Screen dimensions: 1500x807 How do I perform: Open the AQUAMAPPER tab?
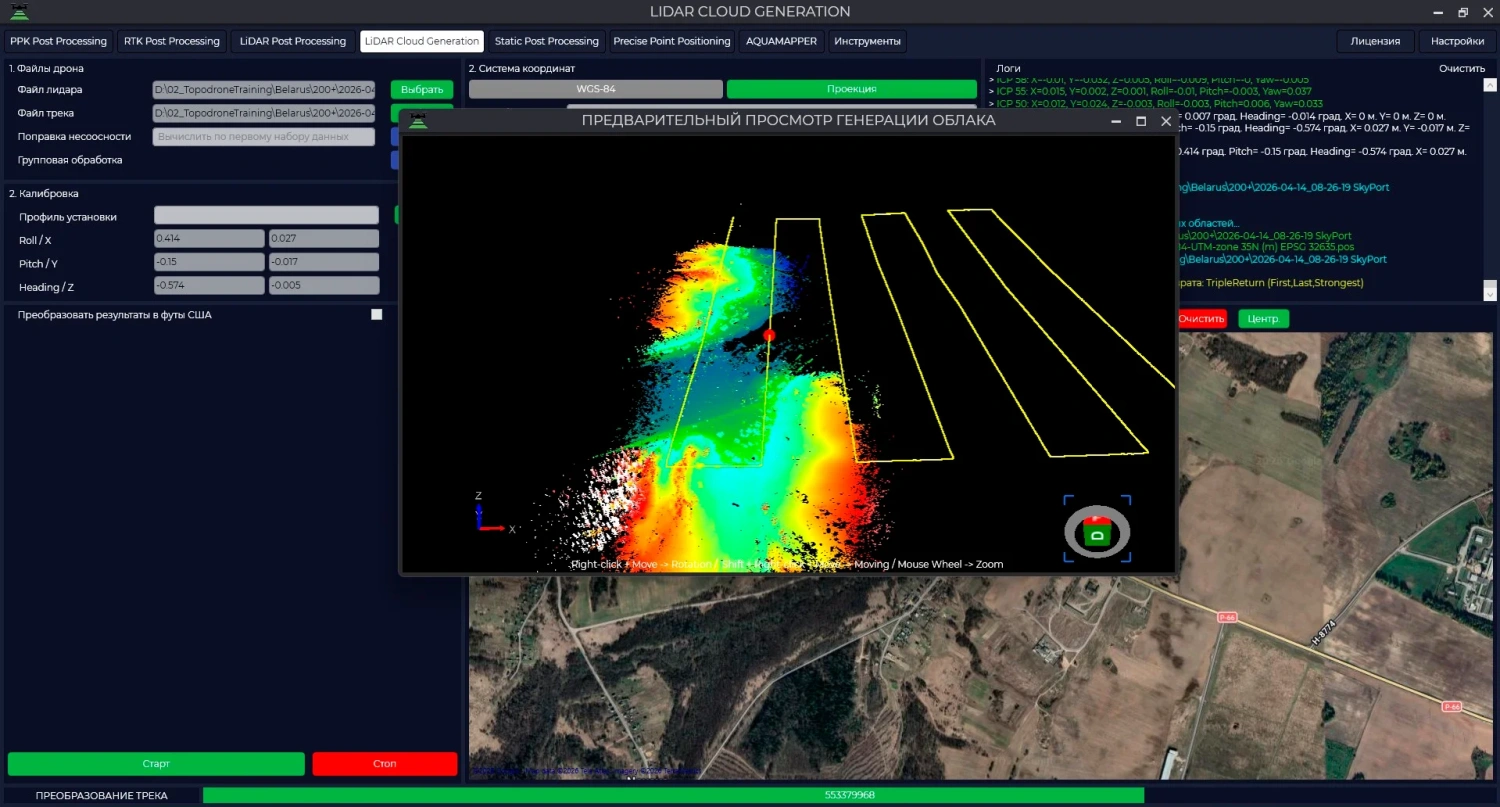pyautogui.click(x=781, y=41)
